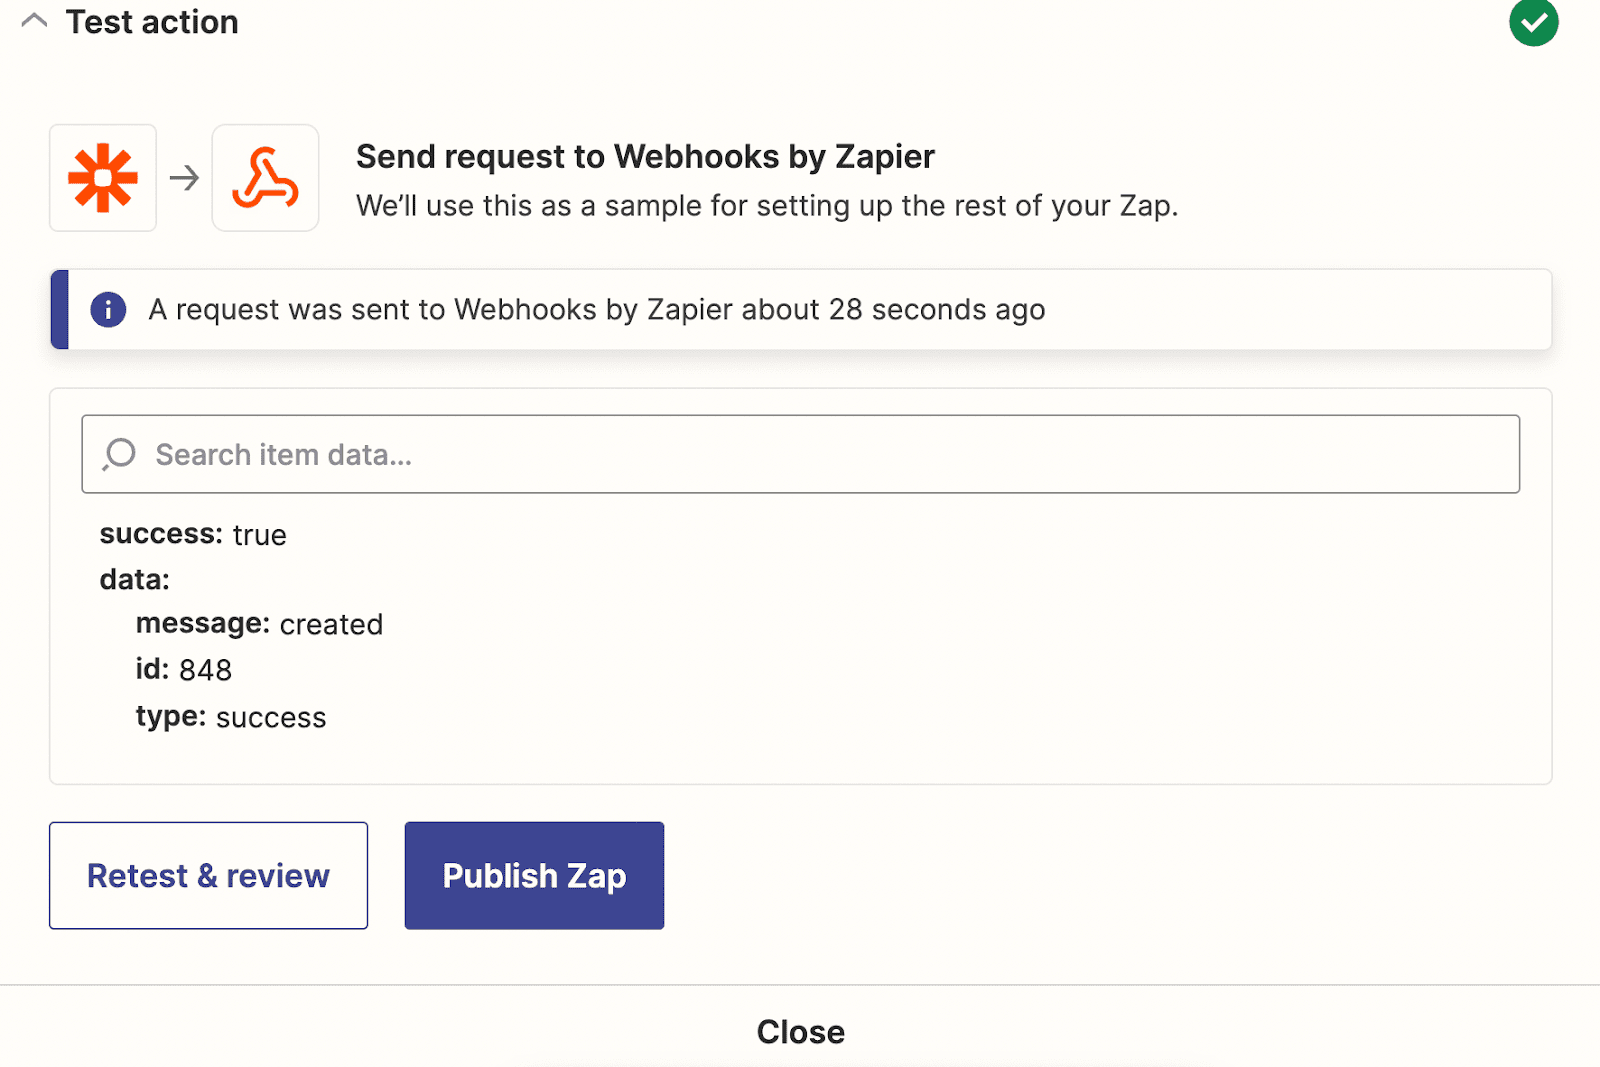1600x1067 pixels.
Task: Click 'Send request to Webhooks by Zapier' heading
Action: 645,157
